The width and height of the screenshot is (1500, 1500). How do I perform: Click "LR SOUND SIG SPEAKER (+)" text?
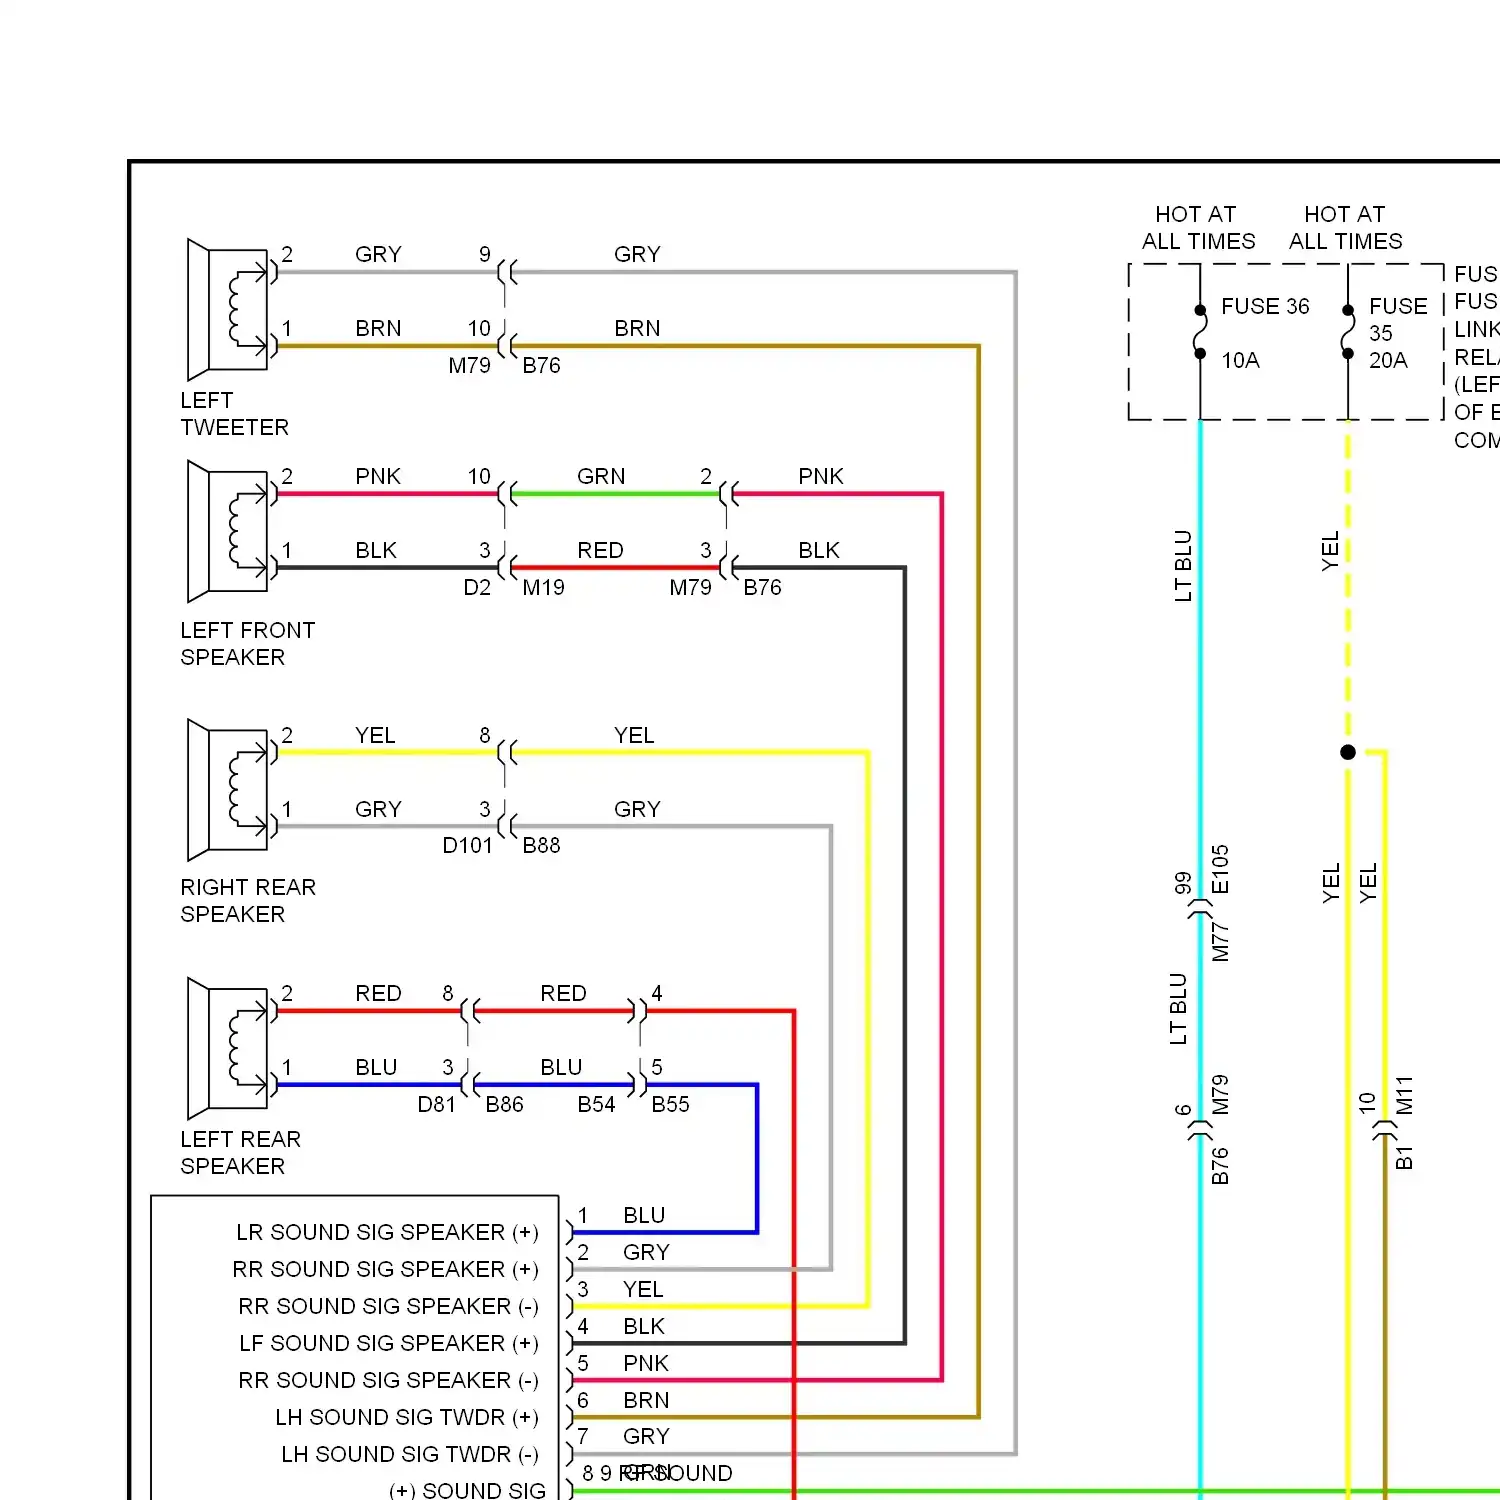tap(387, 1233)
